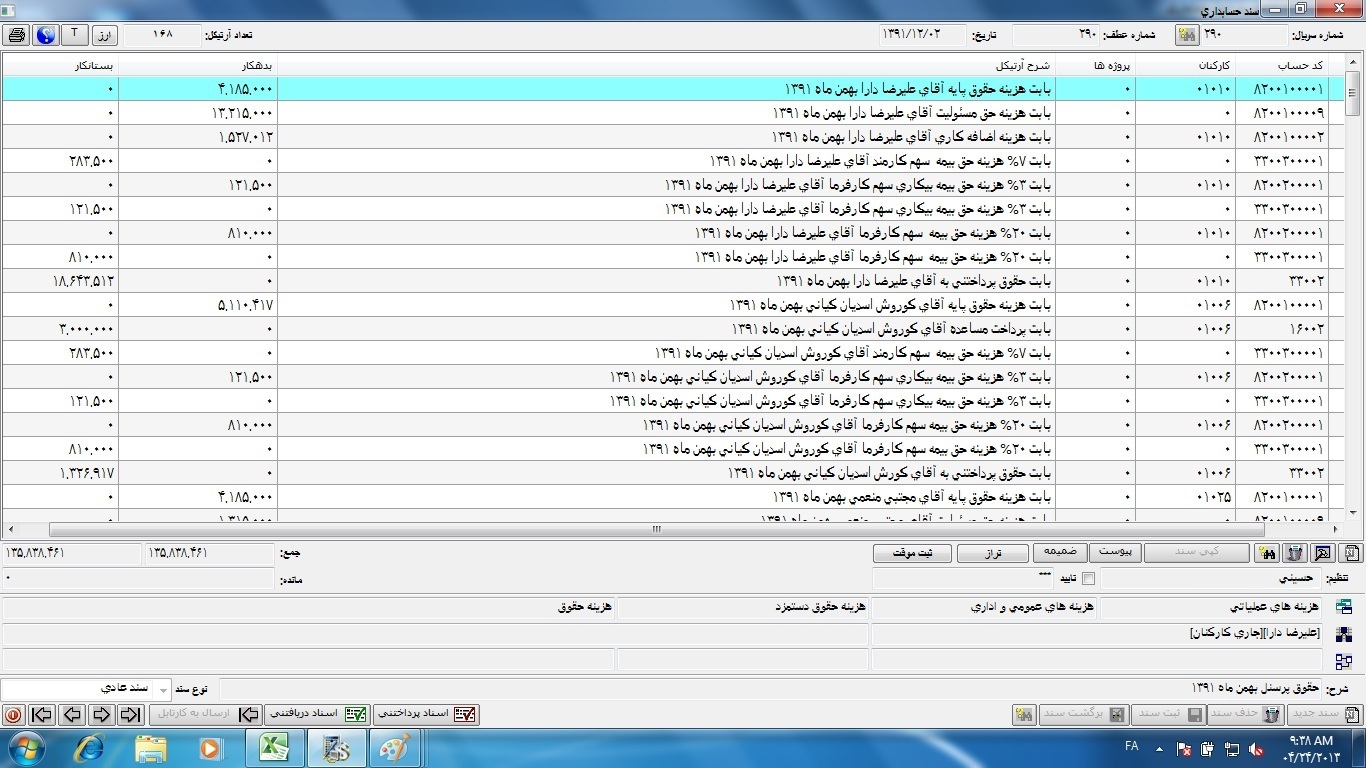Click the تاریخ date field
The width and height of the screenshot is (1366, 768).
[x=923, y=34]
